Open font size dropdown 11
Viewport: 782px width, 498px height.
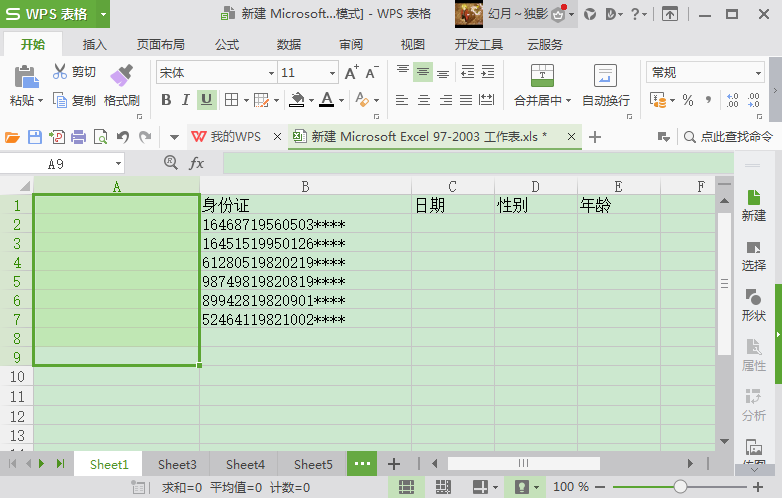pyautogui.click(x=332, y=73)
